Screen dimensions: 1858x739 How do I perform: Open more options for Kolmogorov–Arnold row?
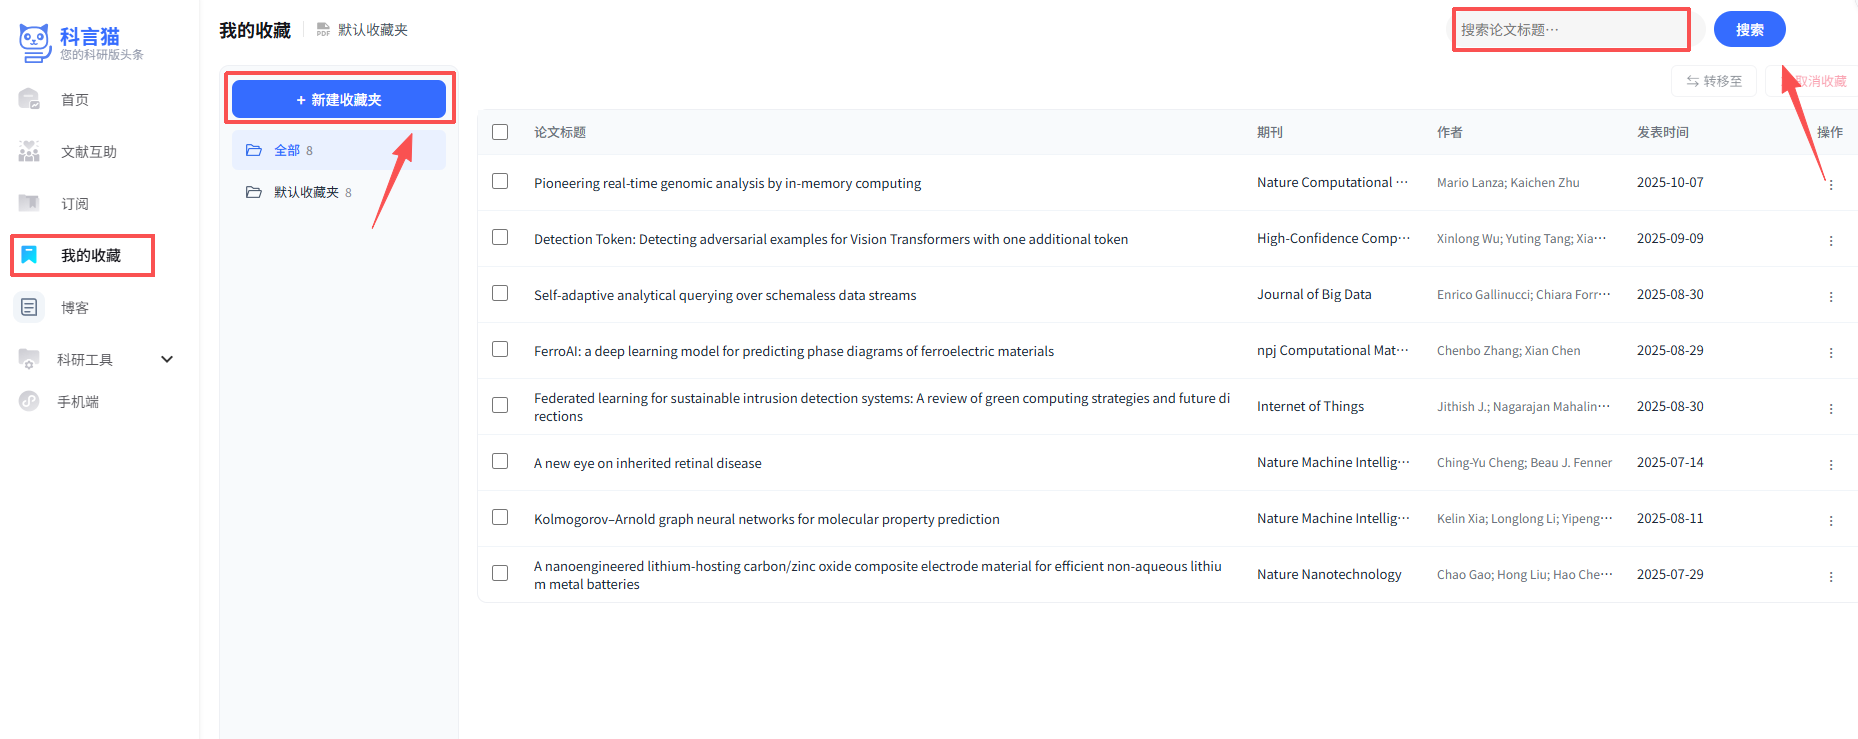(1831, 521)
